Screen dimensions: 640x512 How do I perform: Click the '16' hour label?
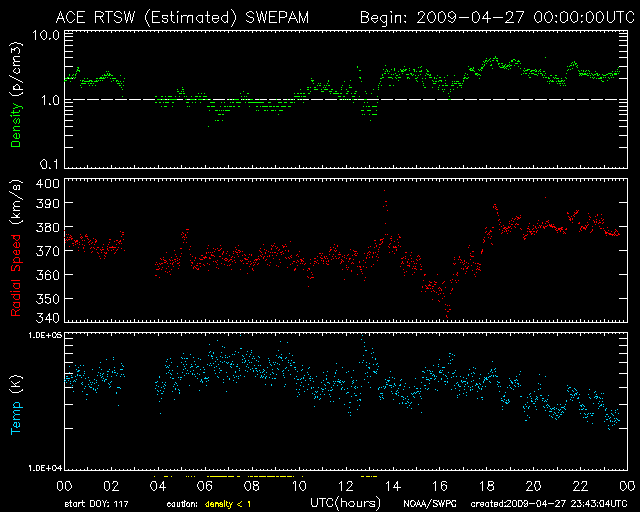[x=440, y=486]
